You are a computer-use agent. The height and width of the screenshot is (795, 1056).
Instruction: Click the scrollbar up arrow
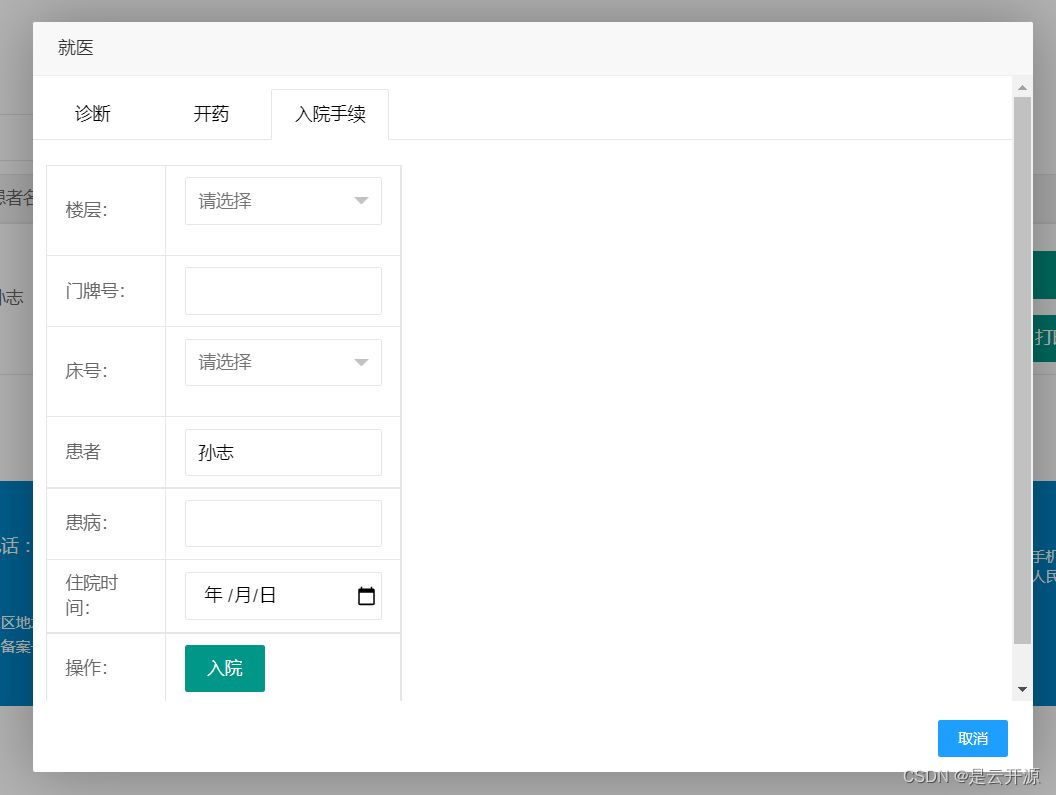click(1022, 87)
